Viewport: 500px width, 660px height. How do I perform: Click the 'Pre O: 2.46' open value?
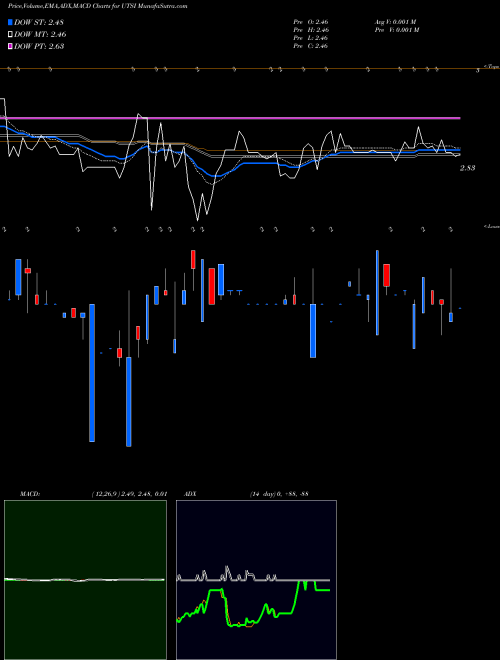pyautogui.click(x=311, y=22)
